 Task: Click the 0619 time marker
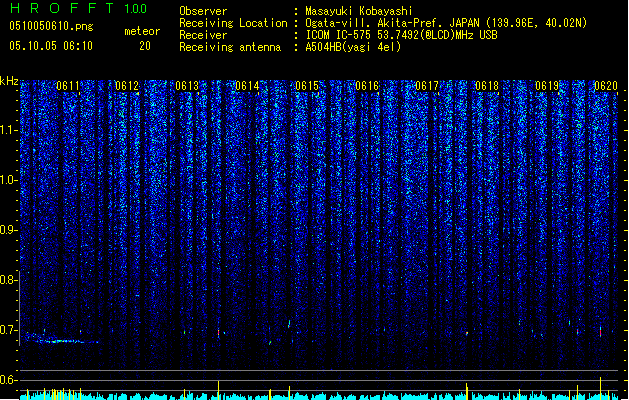coord(547,86)
